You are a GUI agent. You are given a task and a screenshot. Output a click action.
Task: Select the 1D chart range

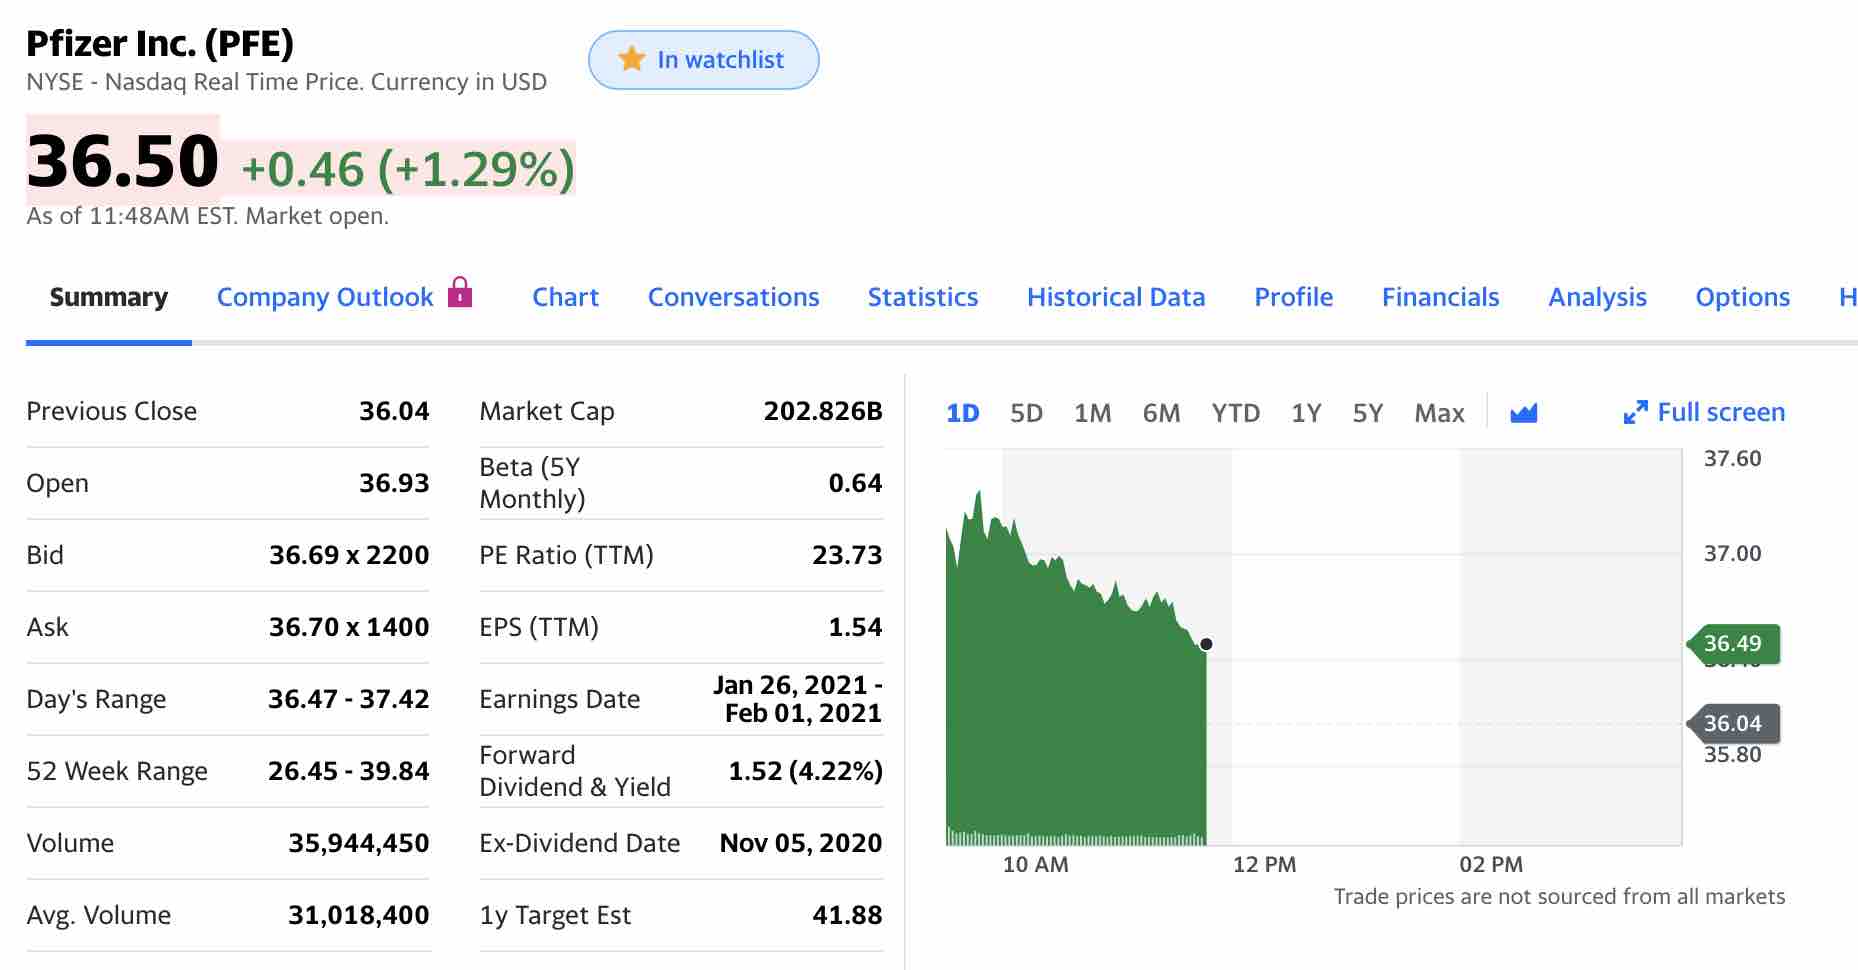click(962, 413)
